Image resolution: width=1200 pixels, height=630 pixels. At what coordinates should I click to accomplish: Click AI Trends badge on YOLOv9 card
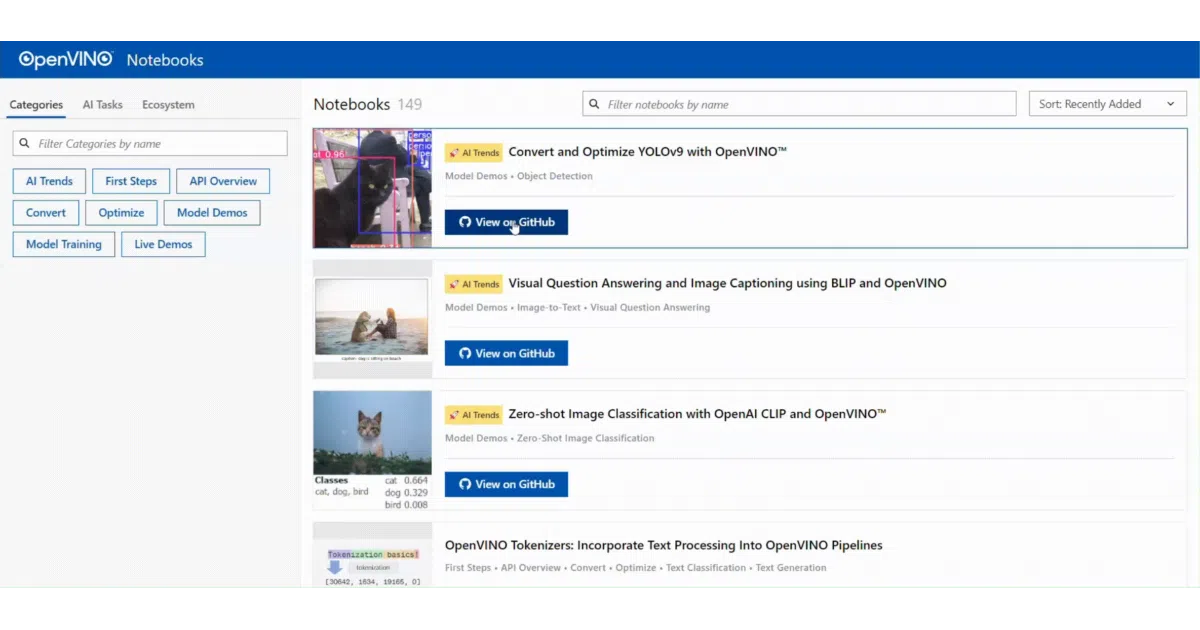tap(473, 153)
